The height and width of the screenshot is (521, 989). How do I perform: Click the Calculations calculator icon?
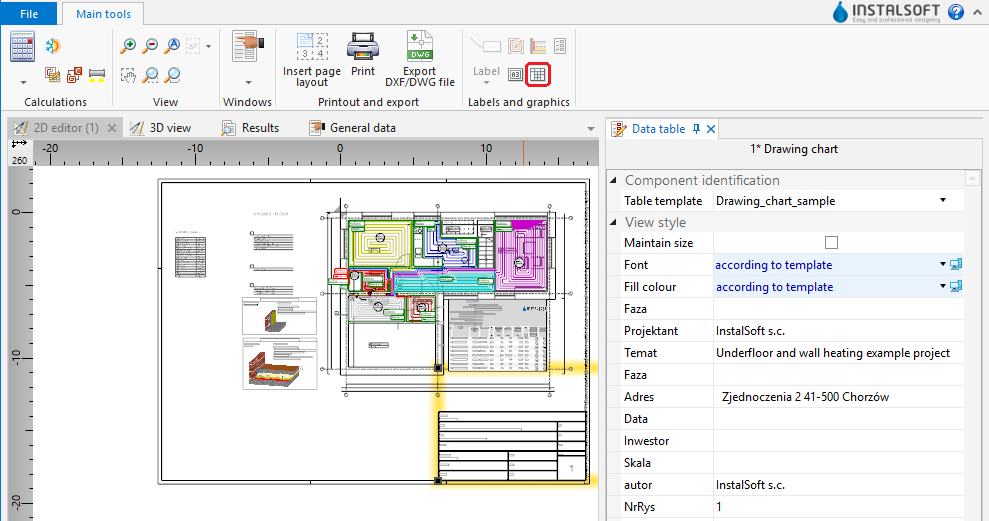(x=23, y=46)
